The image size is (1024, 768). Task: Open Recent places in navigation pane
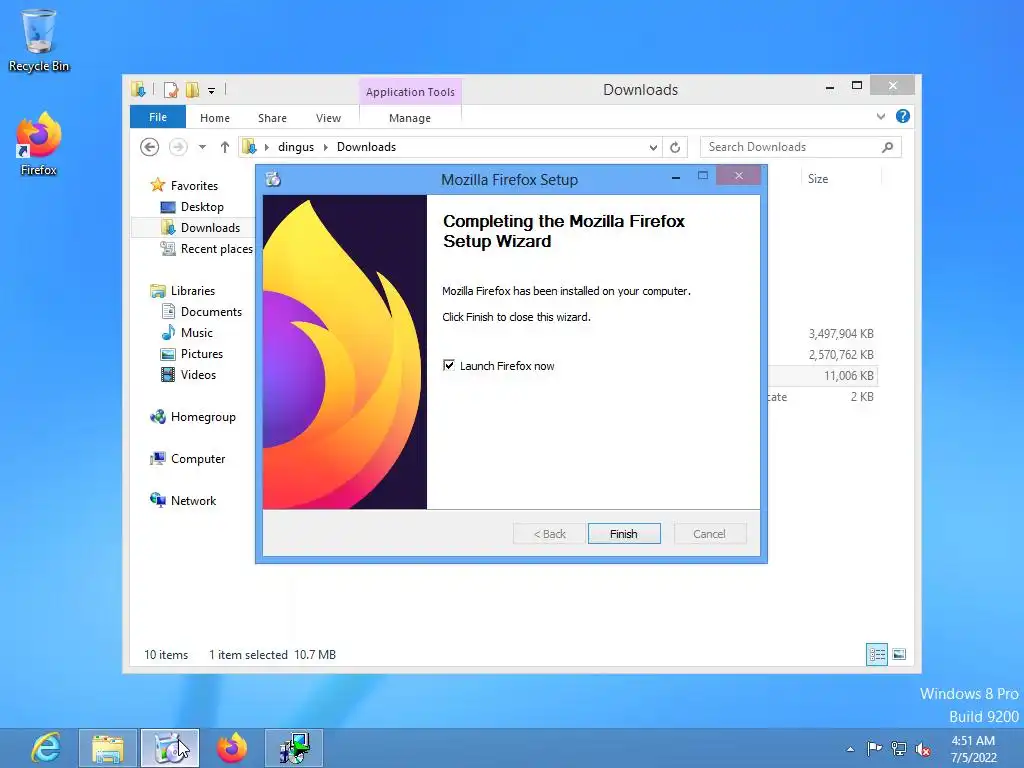pyautogui.click(x=216, y=248)
